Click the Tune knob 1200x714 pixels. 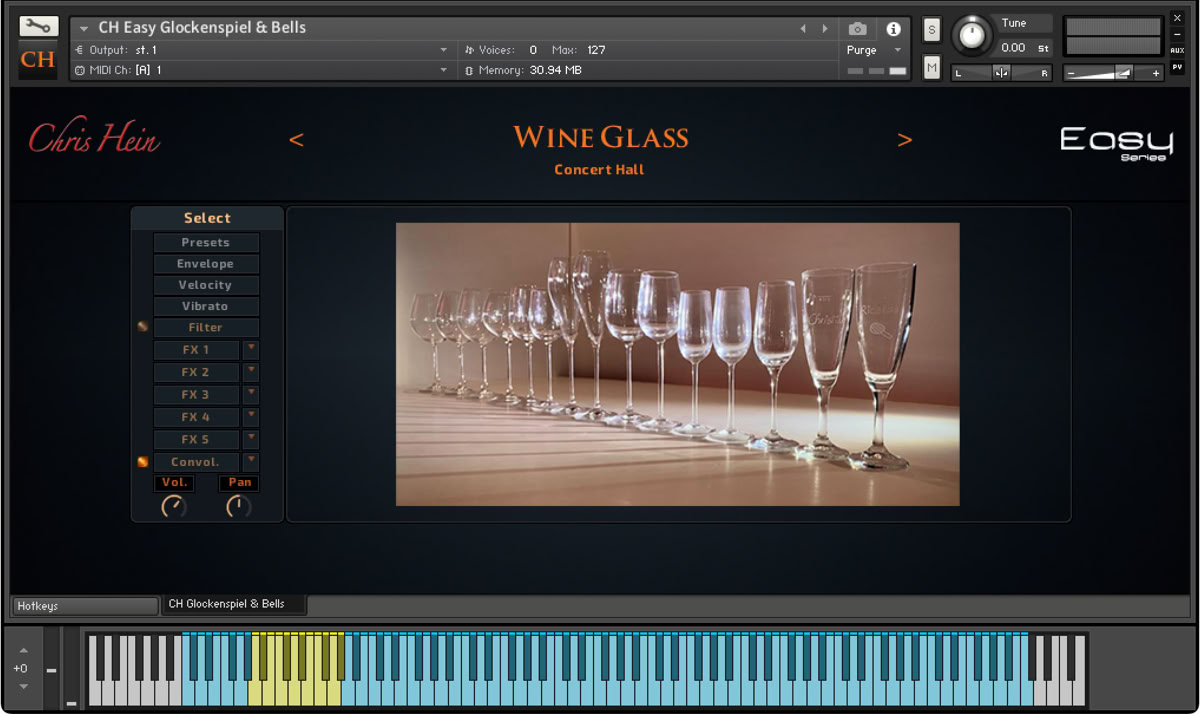(970, 36)
